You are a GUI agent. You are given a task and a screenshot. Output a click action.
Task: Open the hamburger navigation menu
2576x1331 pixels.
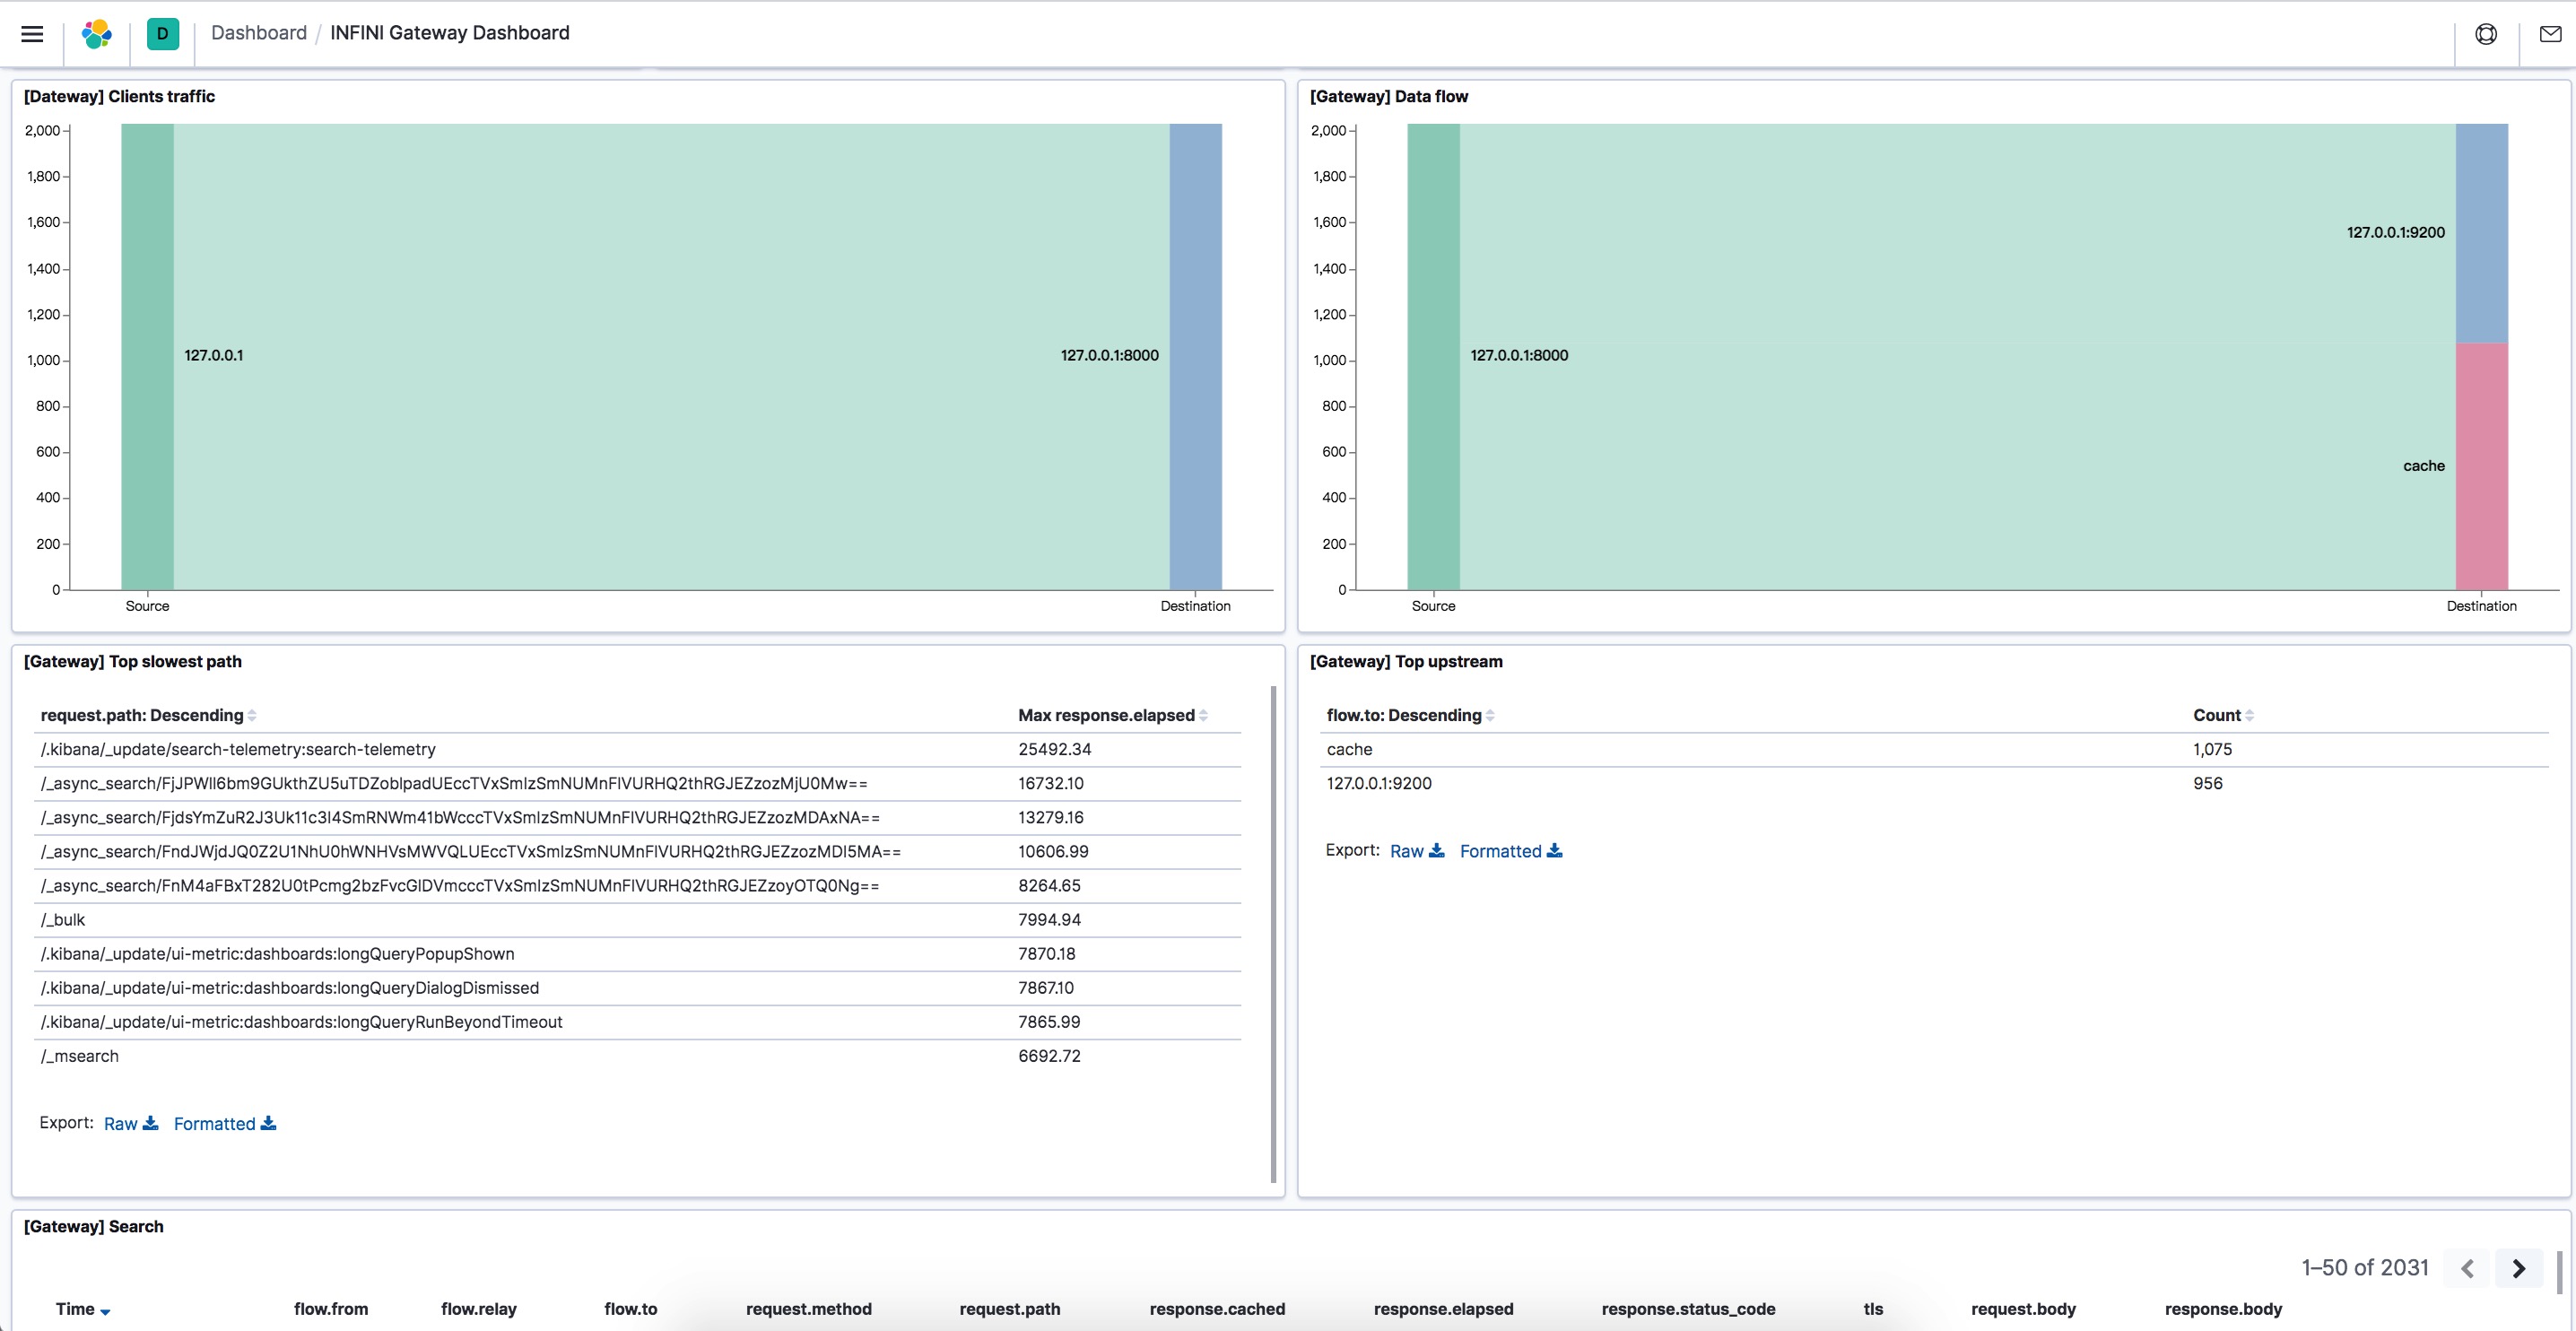(32, 34)
